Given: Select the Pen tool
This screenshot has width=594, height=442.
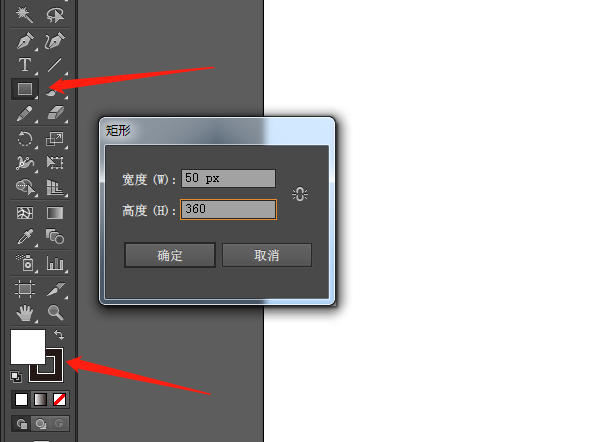Looking at the screenshot, I should [25, 41].
